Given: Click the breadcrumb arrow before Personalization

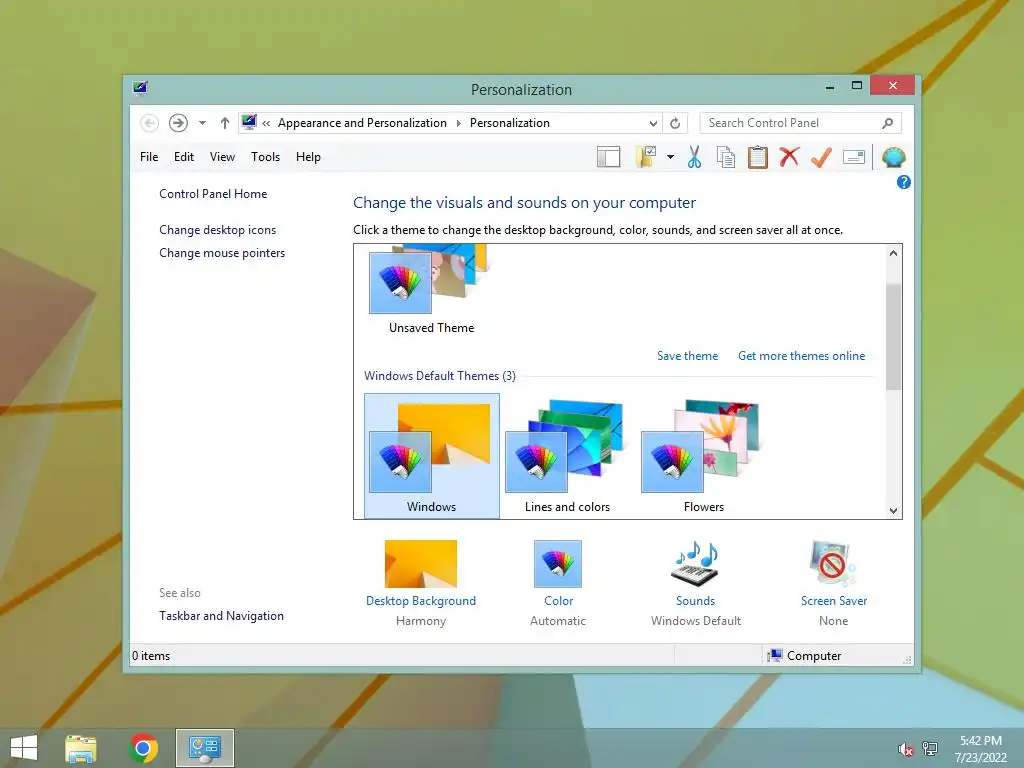Looking at the screenshot, I should coord(458,123).
